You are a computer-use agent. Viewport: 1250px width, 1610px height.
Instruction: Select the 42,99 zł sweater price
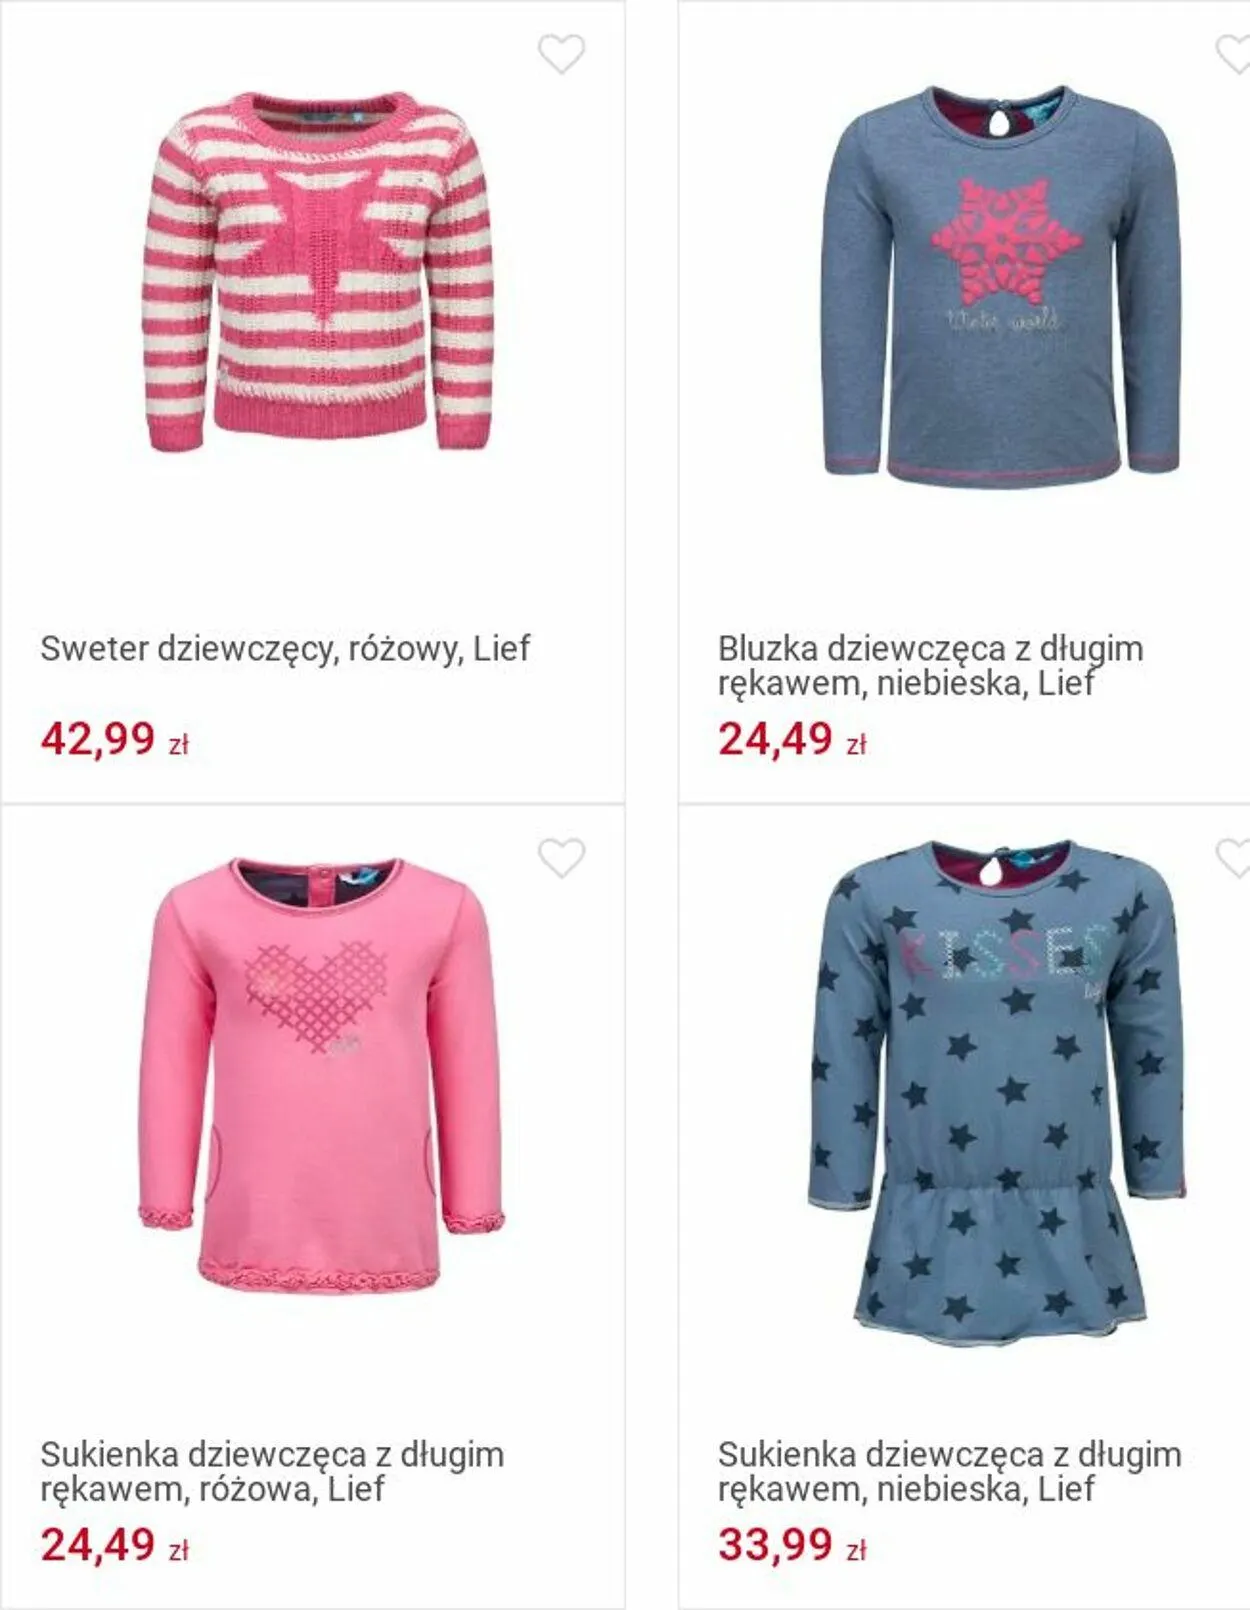point(115,740)
